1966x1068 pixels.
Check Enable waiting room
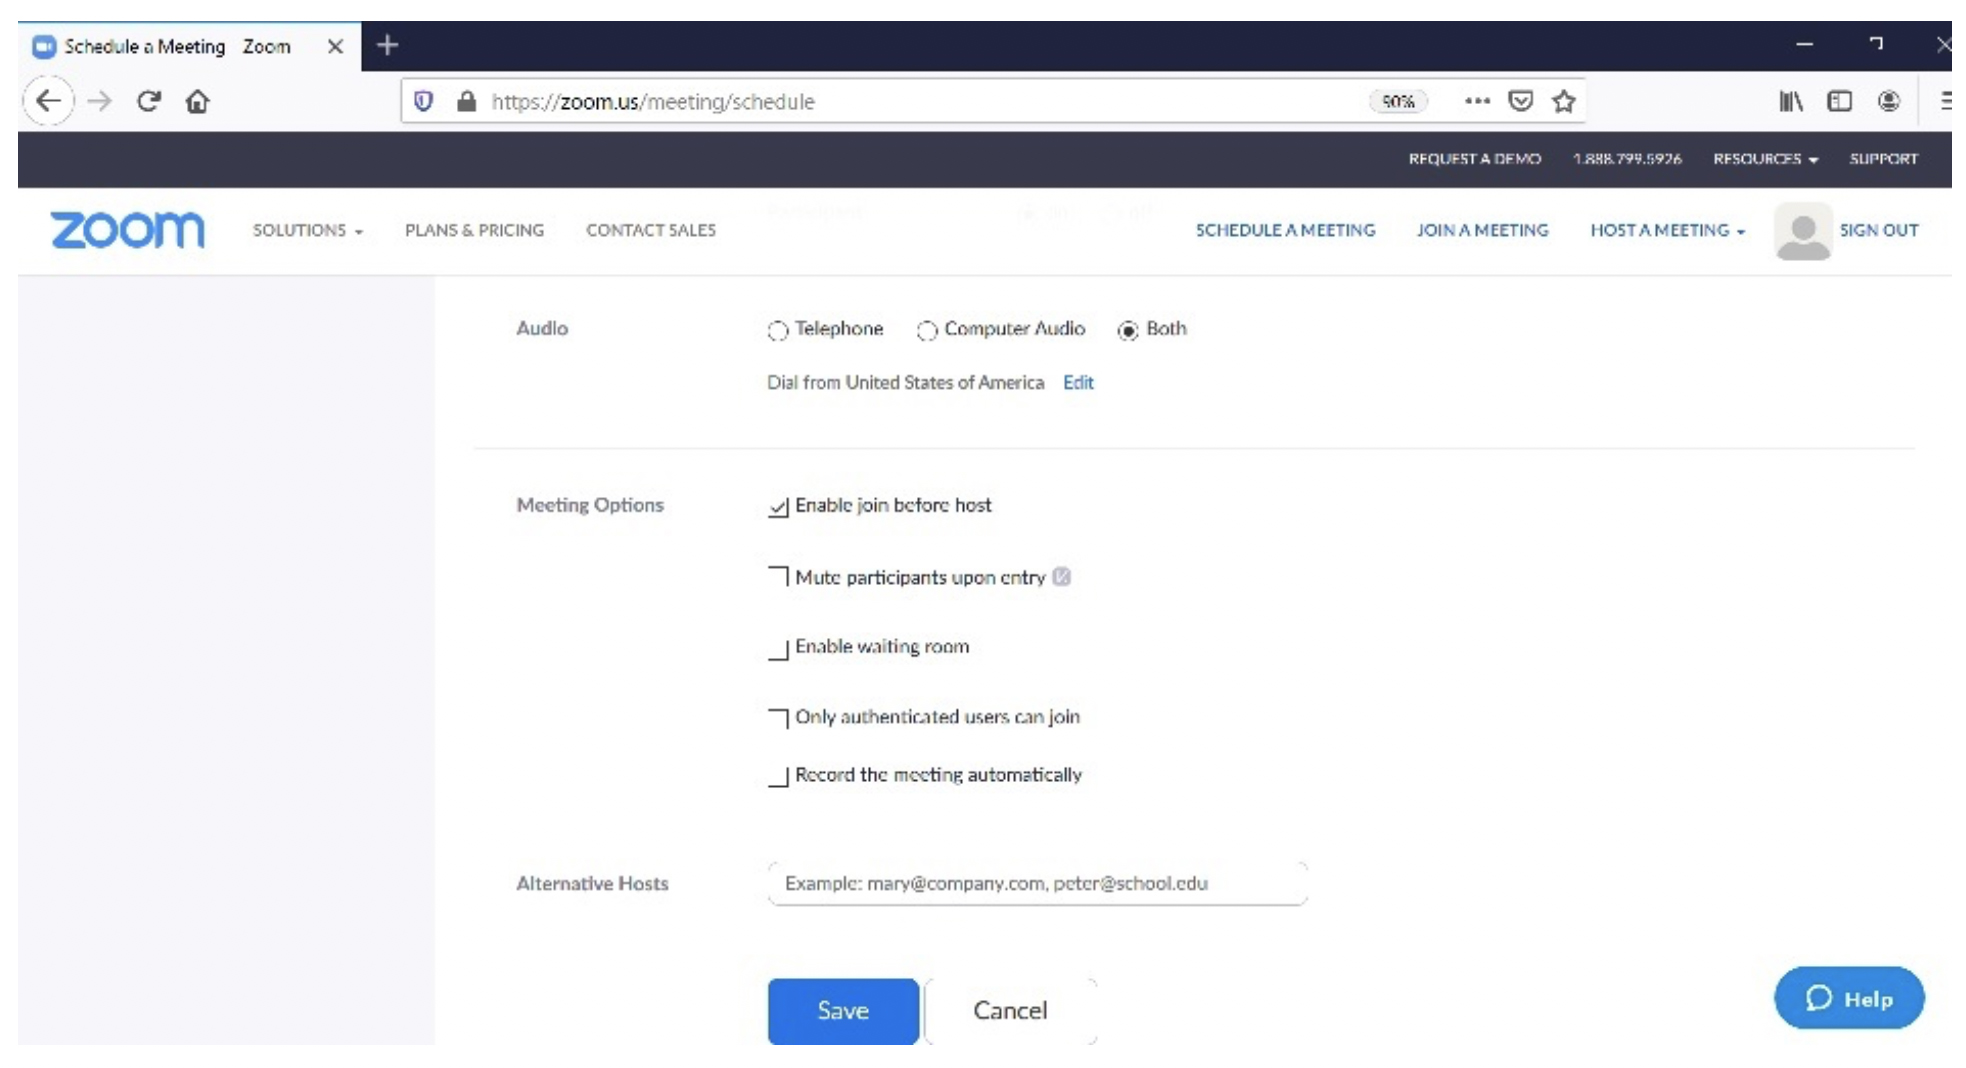(779, 648)
